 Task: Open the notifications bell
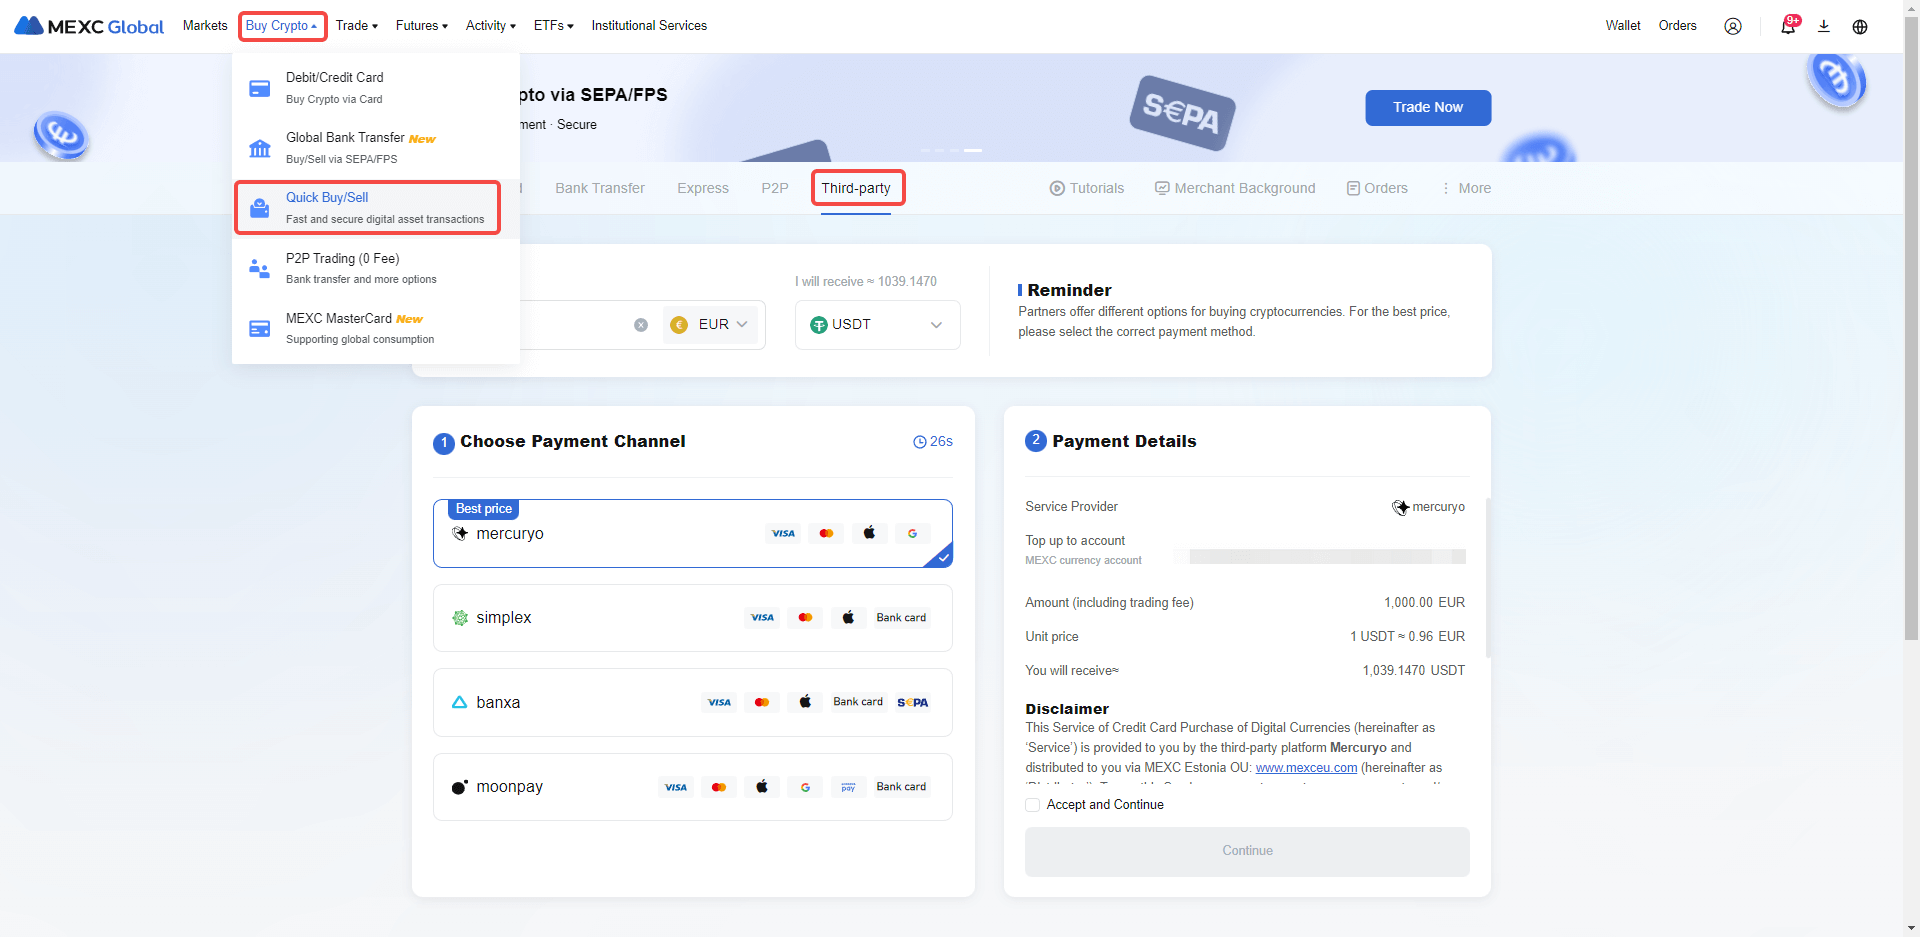pyautogui.click(x=1787, y=27)
